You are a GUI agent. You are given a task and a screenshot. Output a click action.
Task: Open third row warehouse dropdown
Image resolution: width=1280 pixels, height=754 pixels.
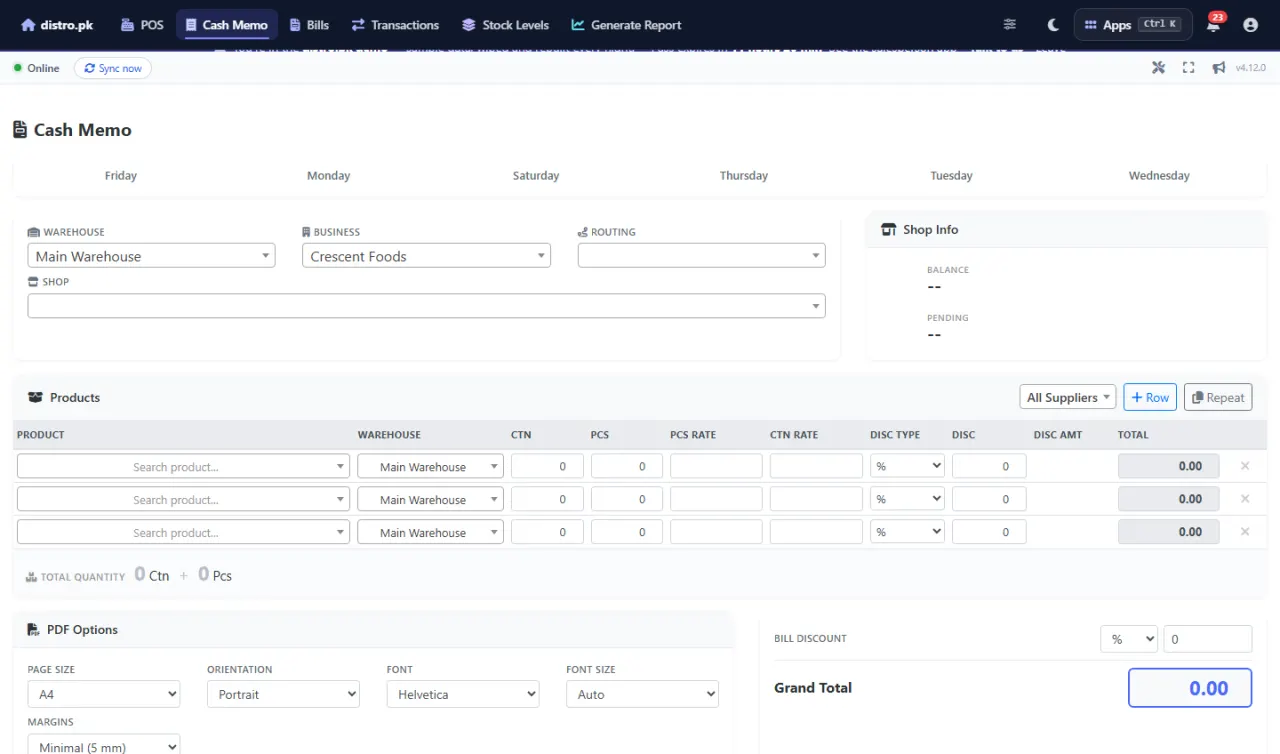[430, 532]
